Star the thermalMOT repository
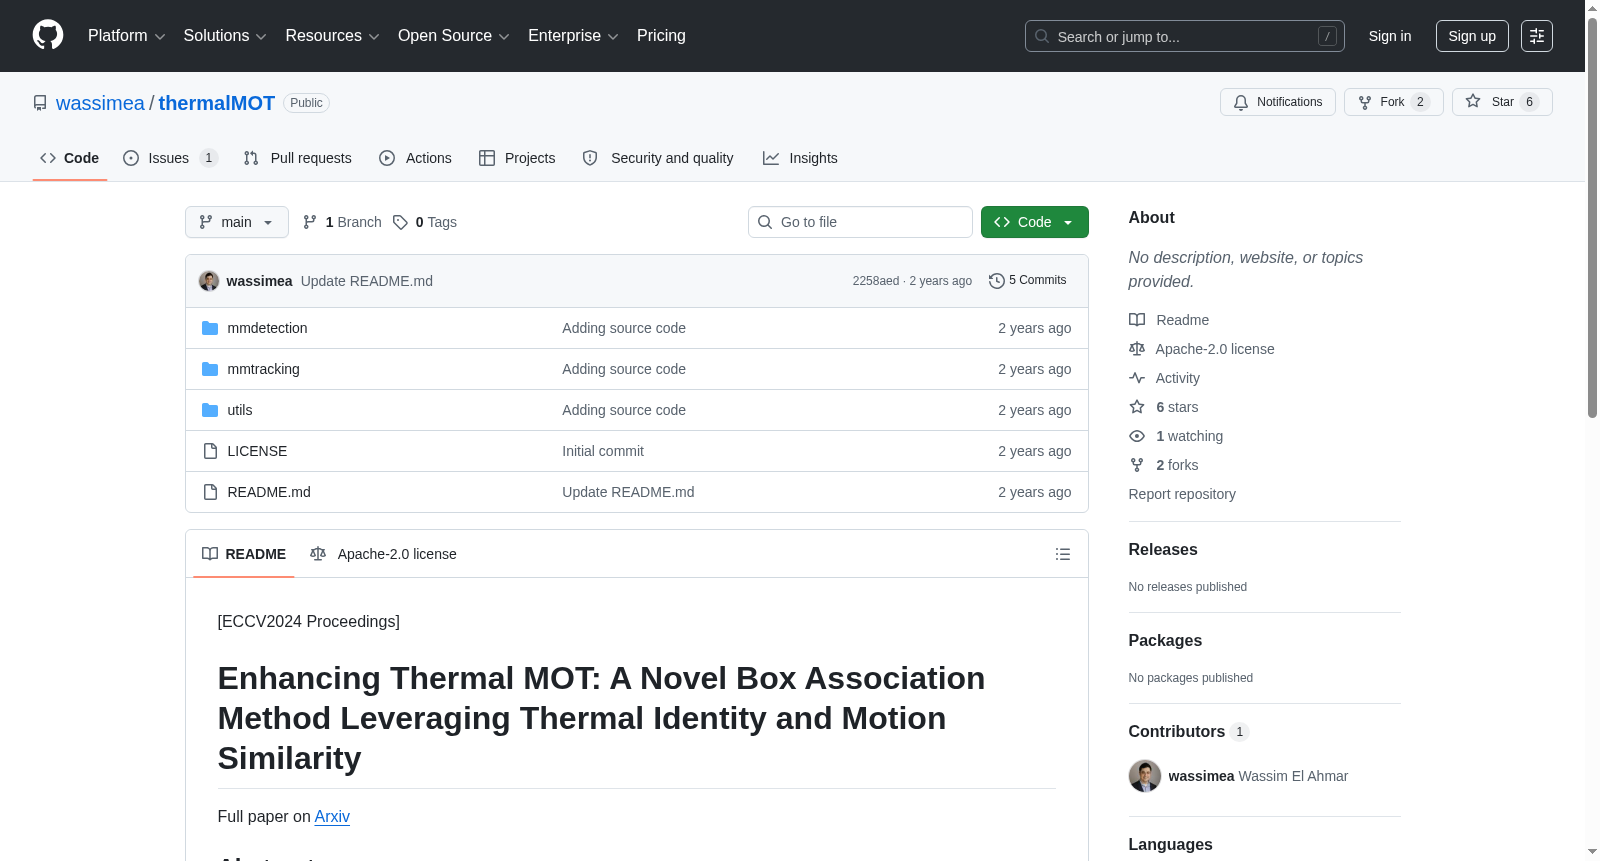 point(1502,102)
